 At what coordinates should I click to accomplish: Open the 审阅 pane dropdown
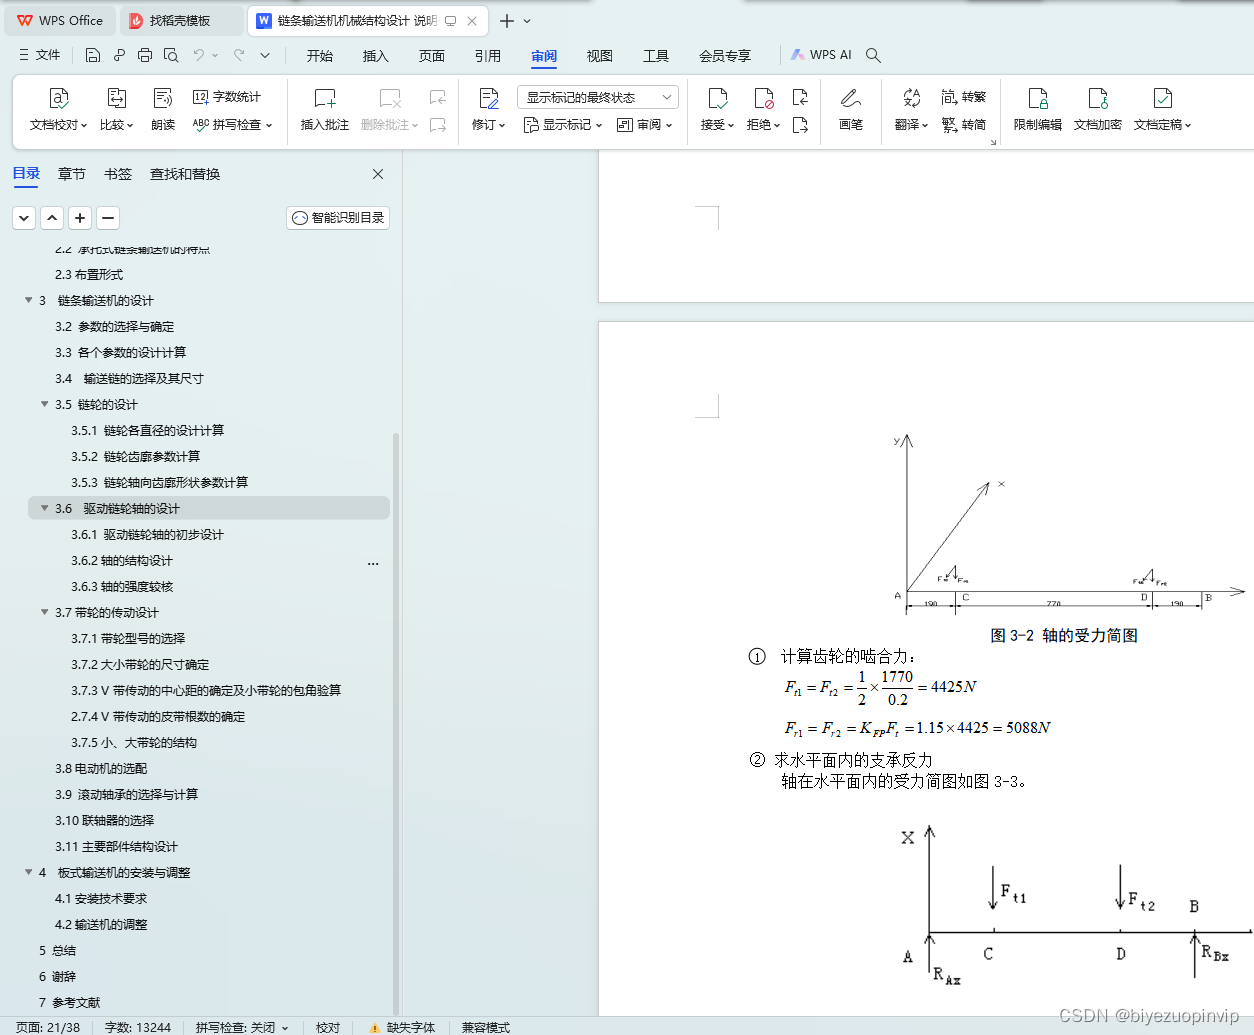[645, 125]
